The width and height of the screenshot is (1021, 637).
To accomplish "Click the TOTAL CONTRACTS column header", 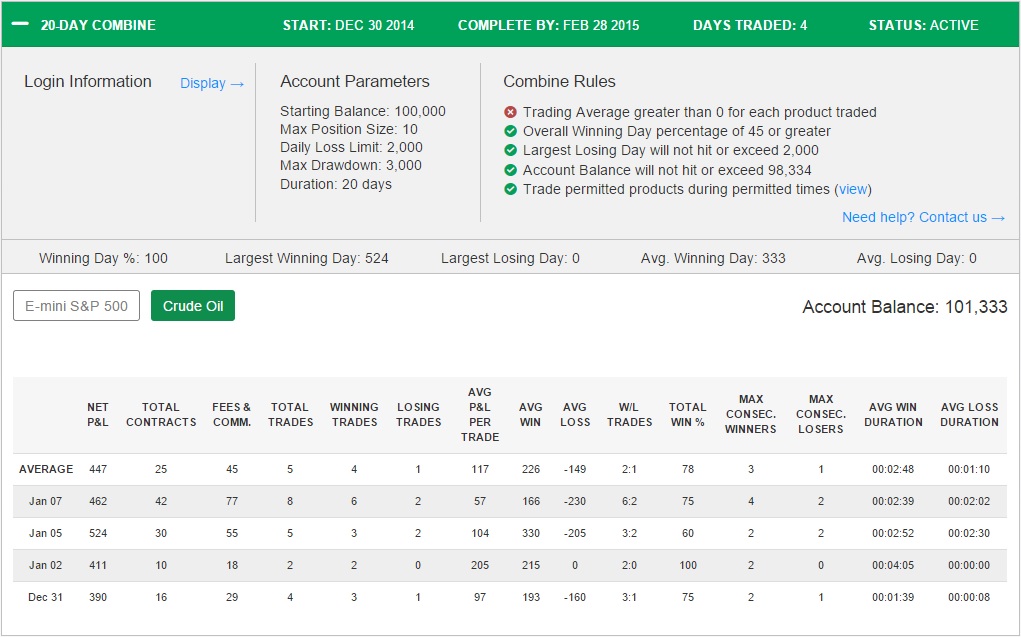I will 161,414.
